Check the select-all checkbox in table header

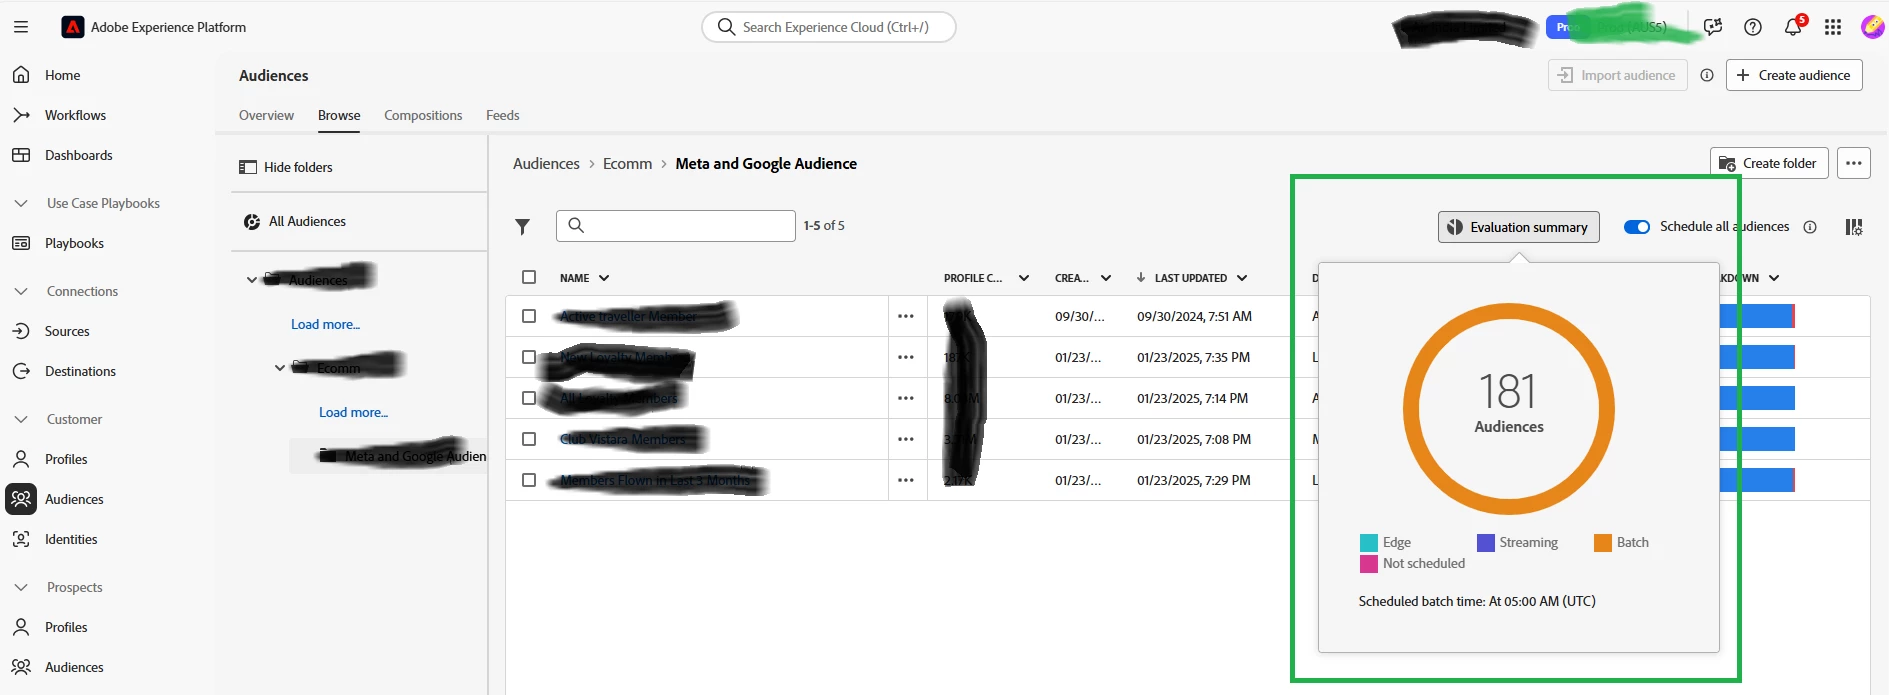tap(529, 277)
